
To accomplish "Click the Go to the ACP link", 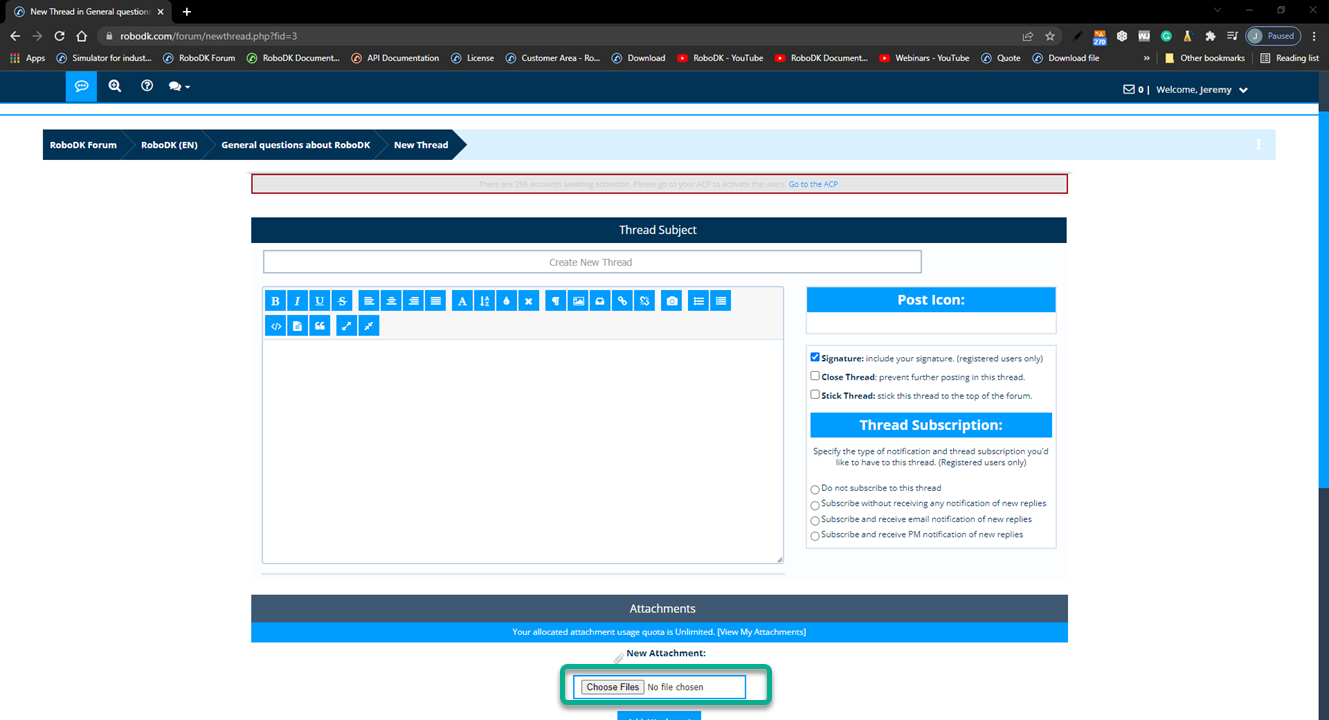I will (813, 184).
